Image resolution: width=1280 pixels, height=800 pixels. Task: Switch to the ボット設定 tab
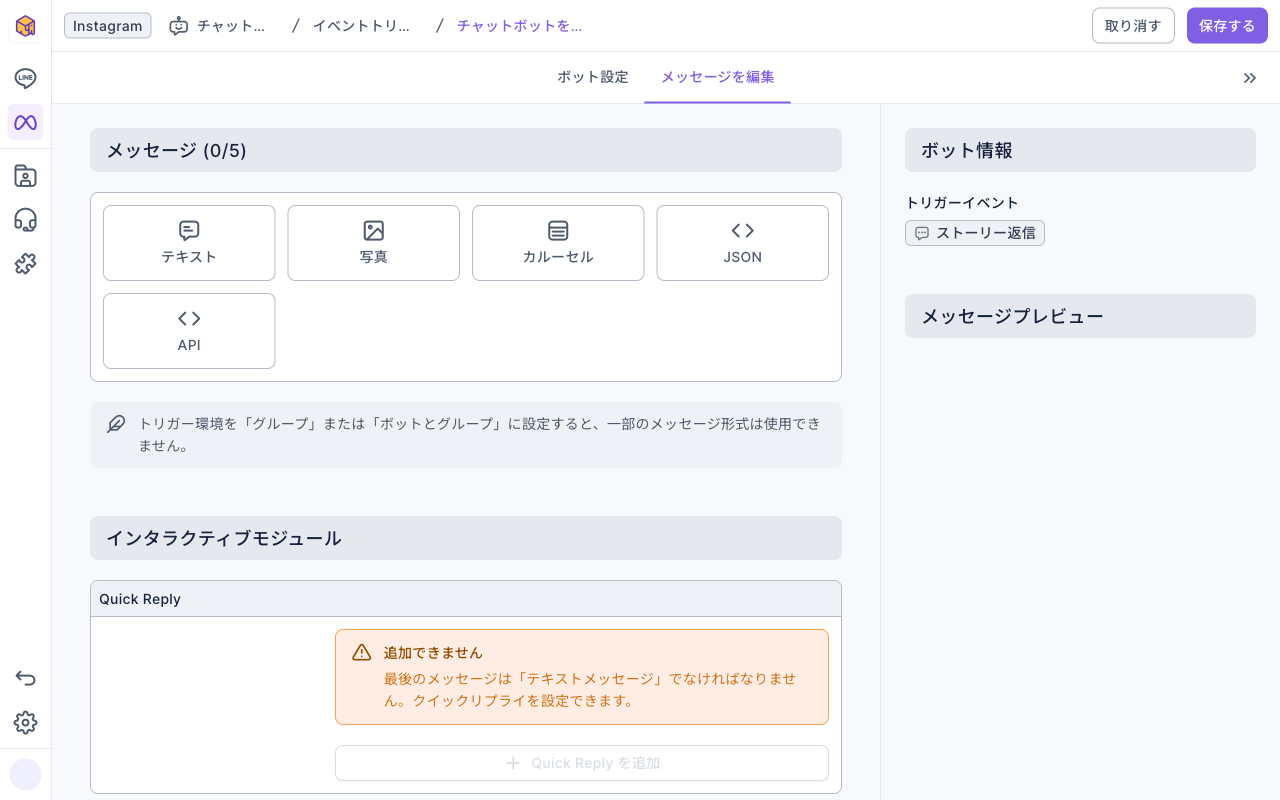coord(593,77)
